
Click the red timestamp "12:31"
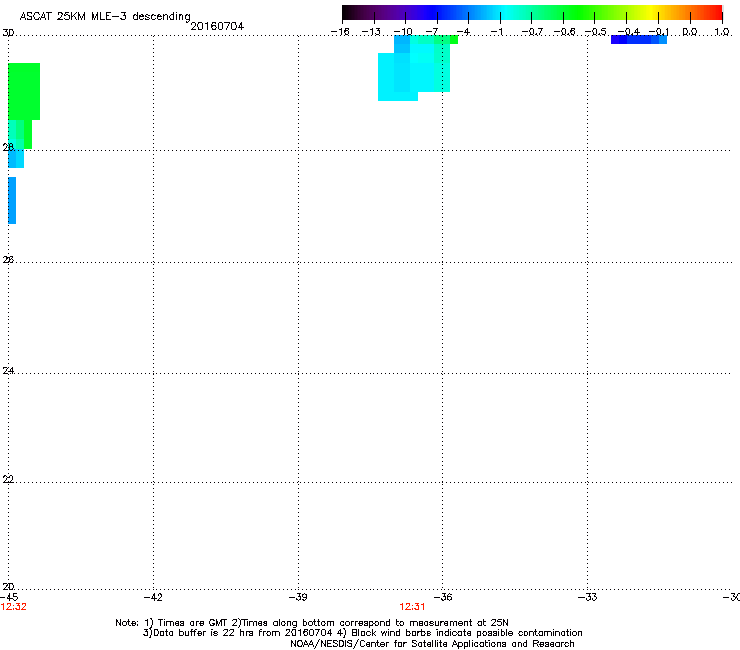click(x=412, y=607)
